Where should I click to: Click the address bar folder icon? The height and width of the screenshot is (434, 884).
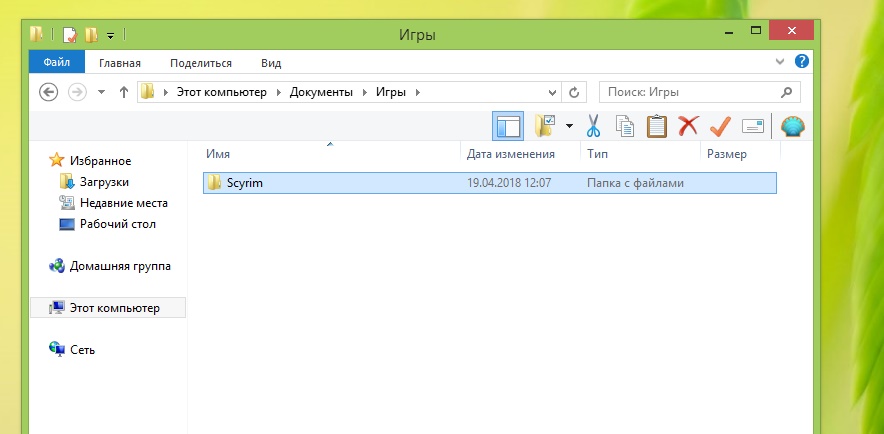click(147, 91)
